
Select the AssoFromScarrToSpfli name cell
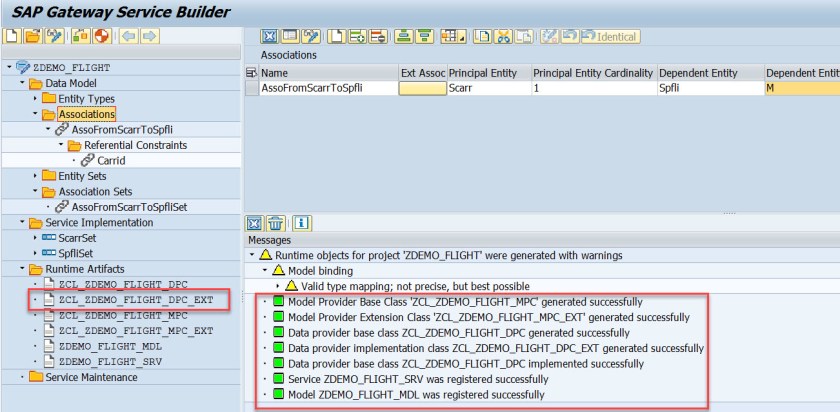pyautogui.click(x=328, y=88)
